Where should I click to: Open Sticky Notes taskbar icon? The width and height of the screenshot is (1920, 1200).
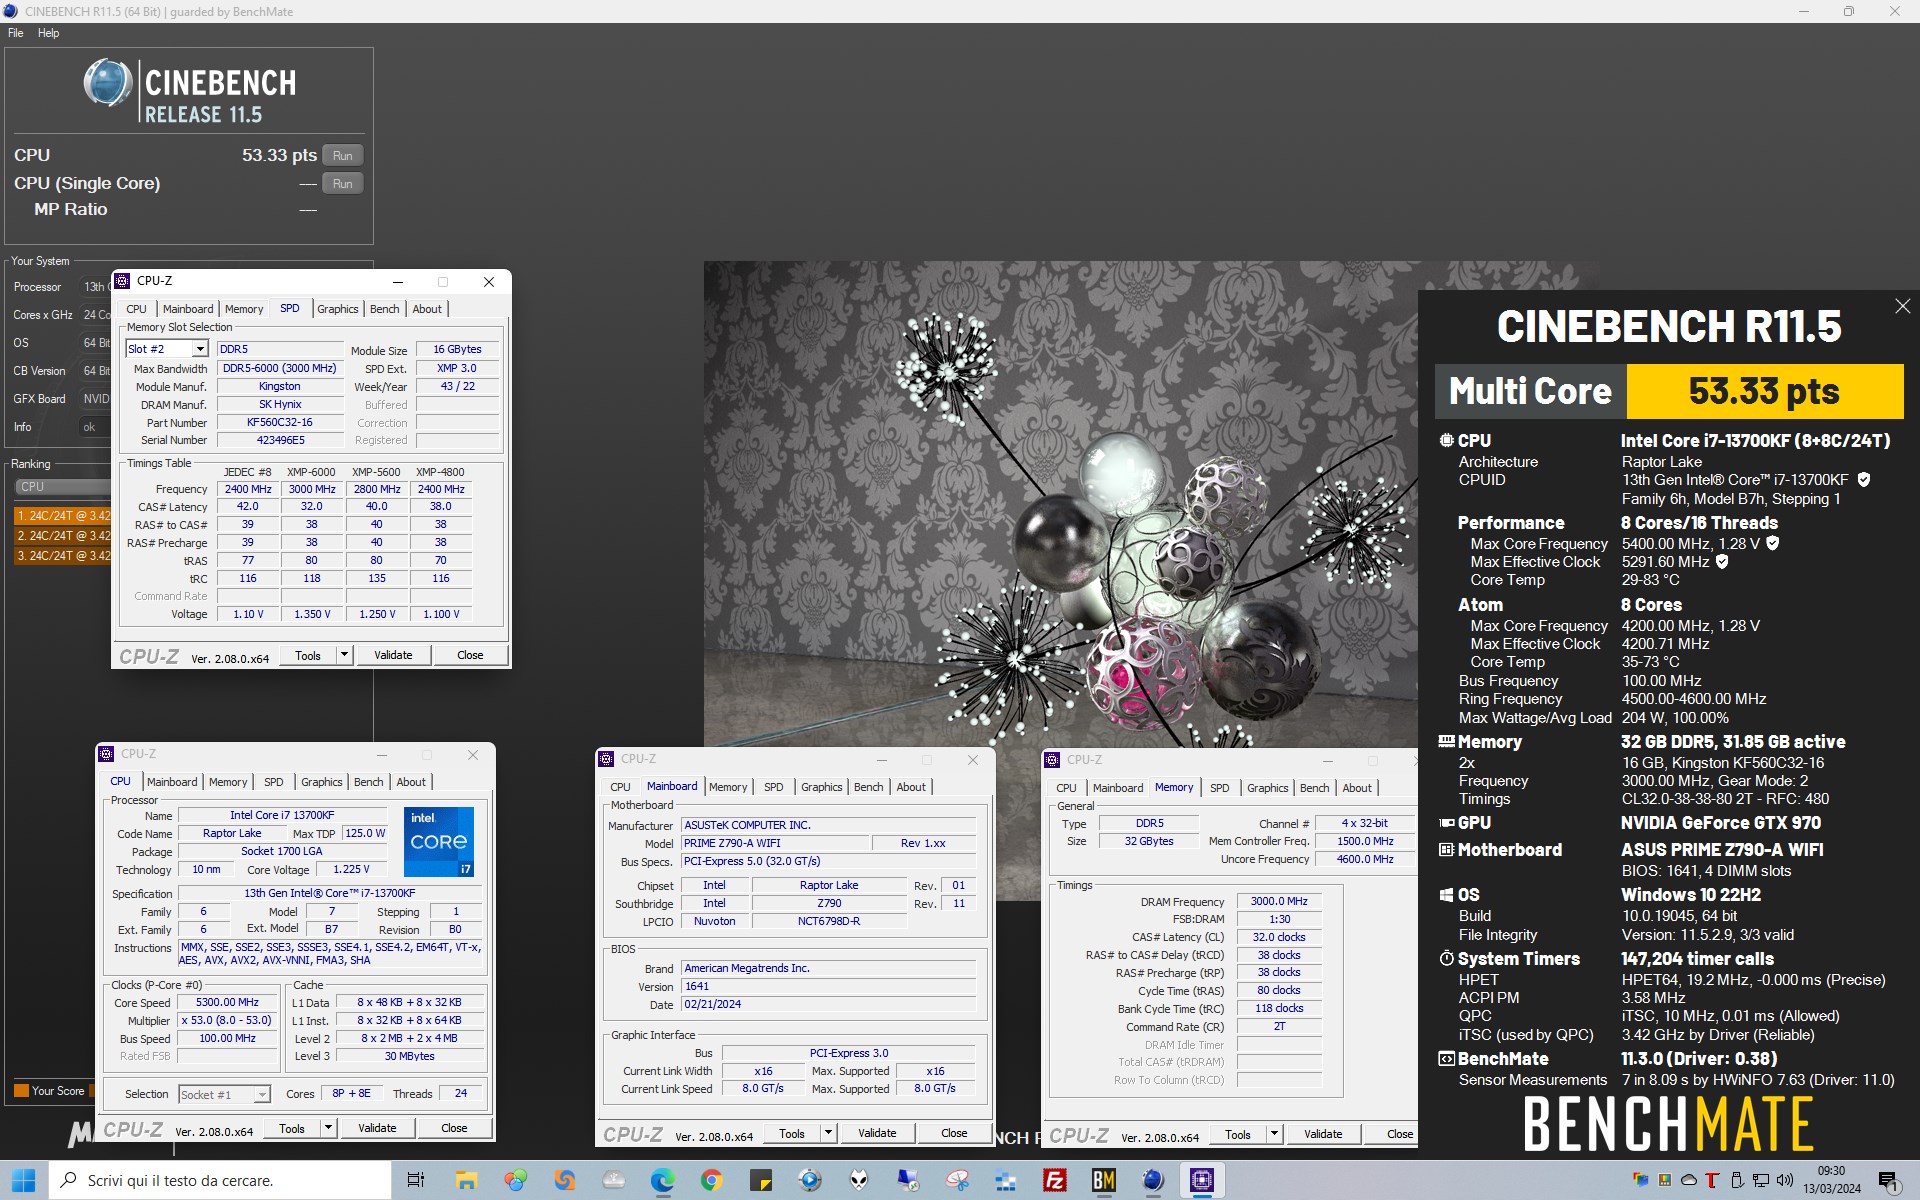[x=760, y=1180]
